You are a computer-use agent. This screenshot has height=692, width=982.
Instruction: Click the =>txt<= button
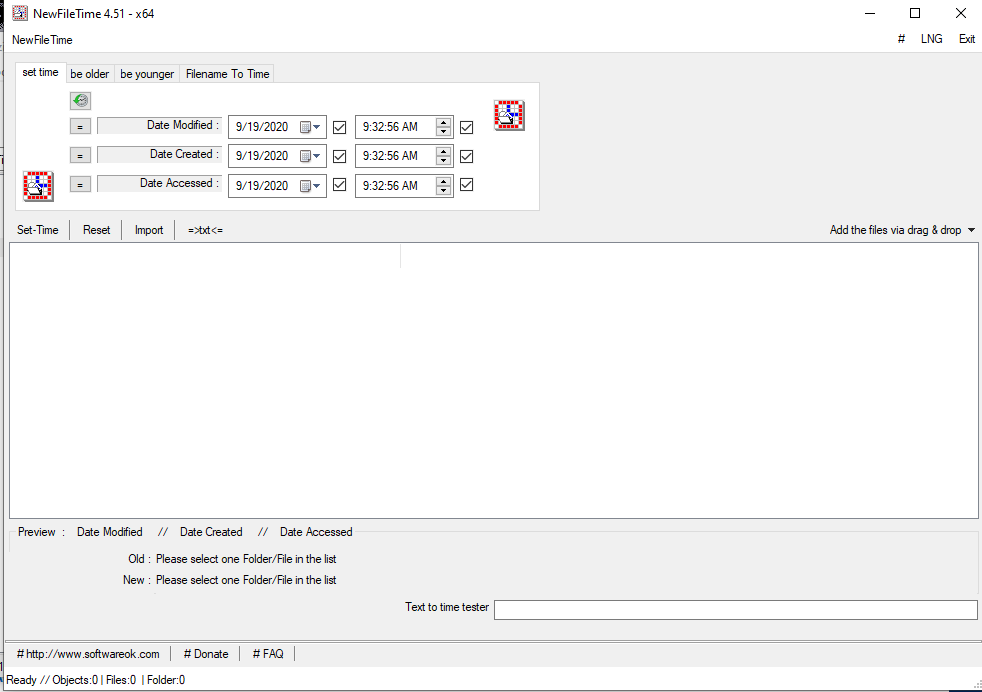click(x=205, y=230)
